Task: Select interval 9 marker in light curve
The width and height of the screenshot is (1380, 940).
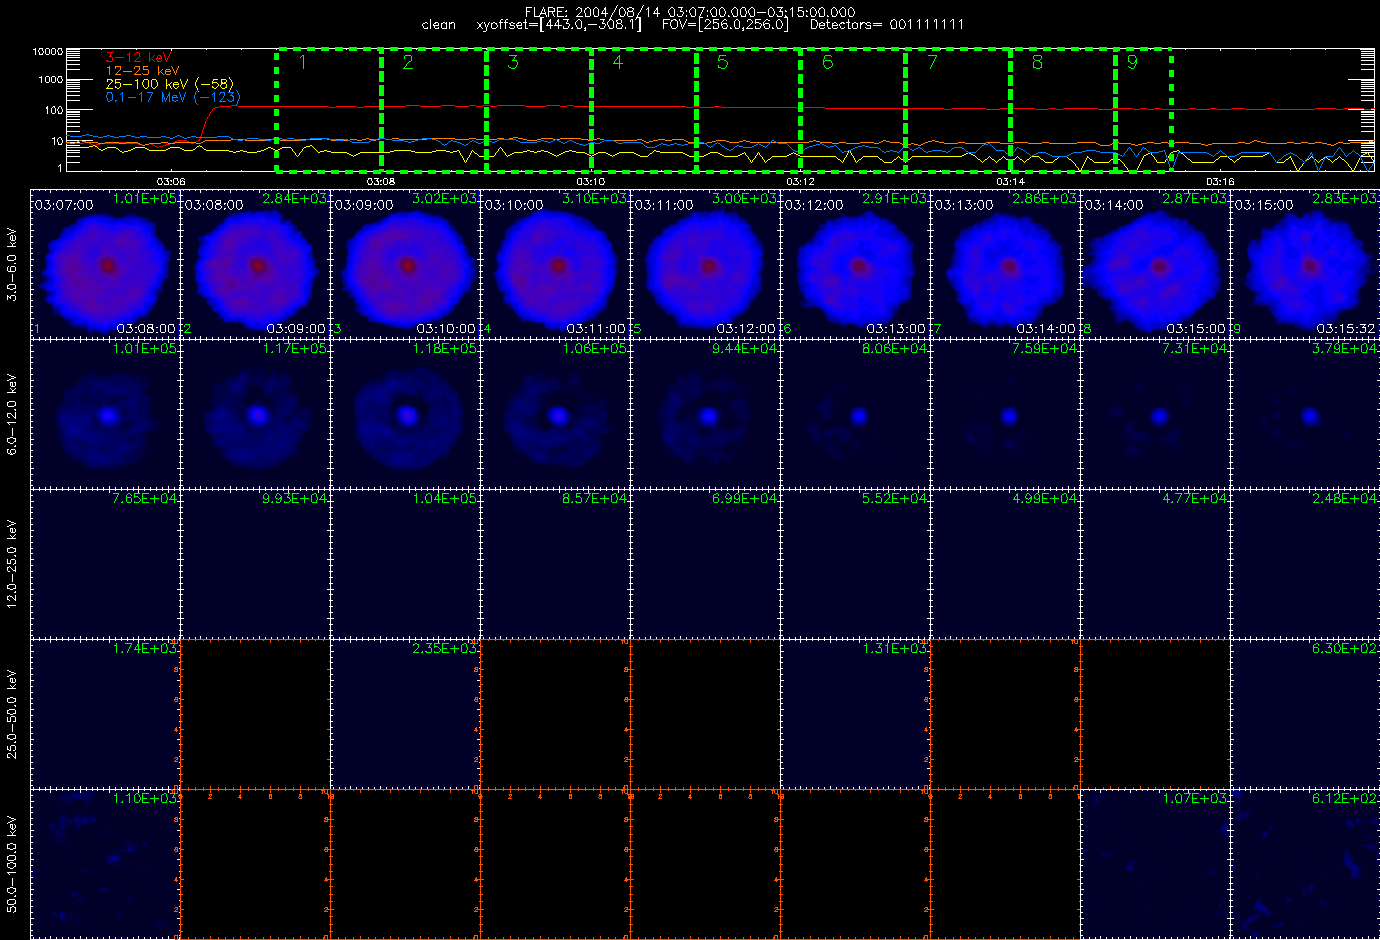Action: pos(1132,62)
